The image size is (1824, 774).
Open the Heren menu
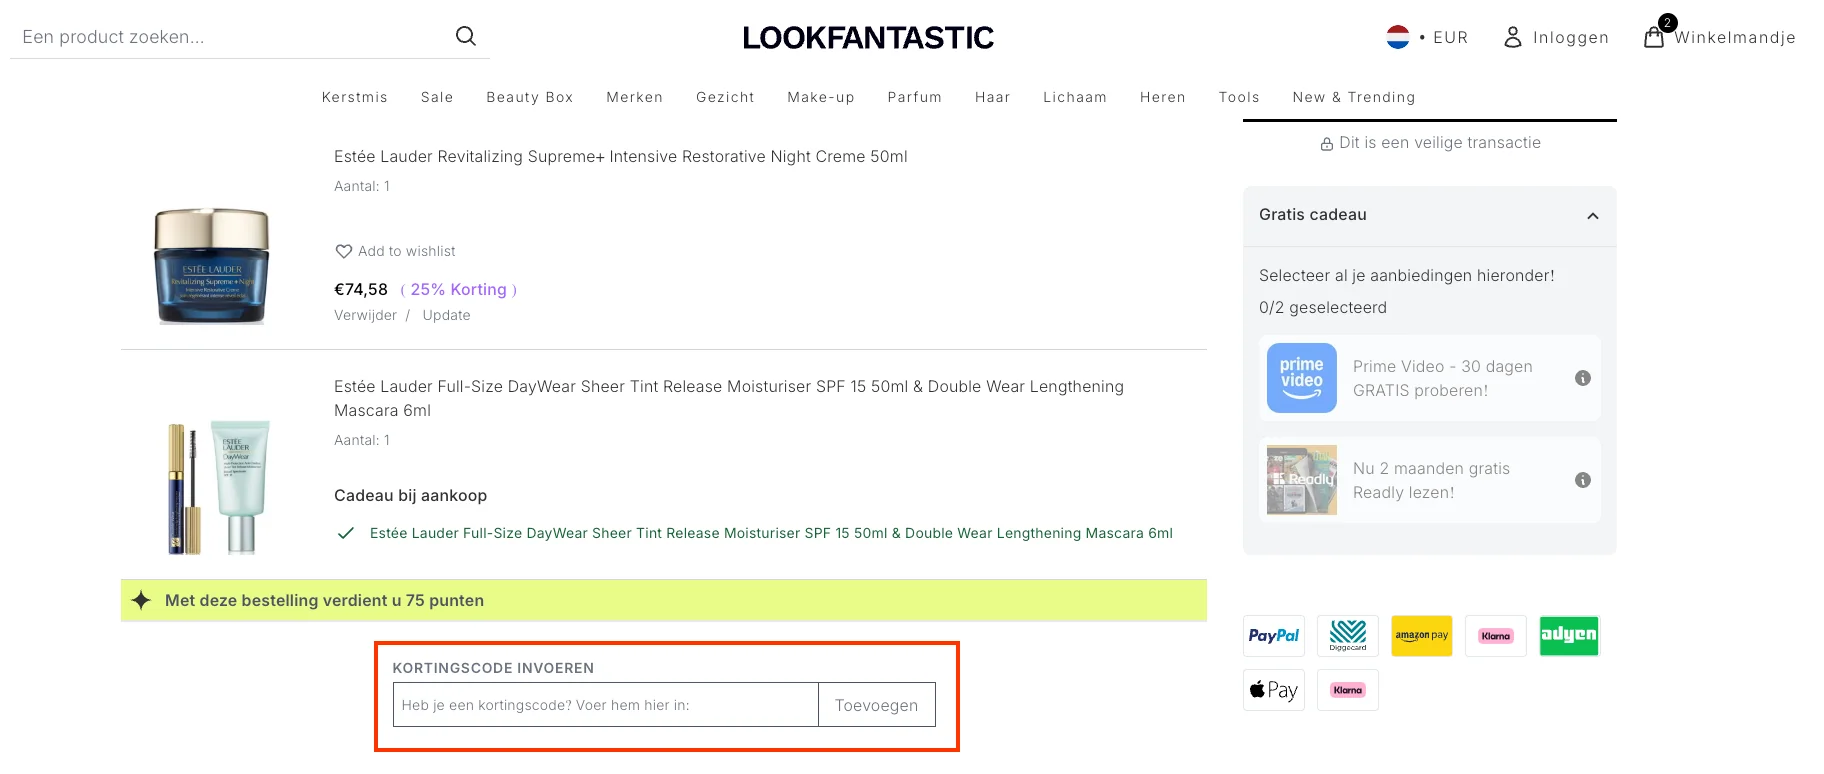click(1163, 97)
